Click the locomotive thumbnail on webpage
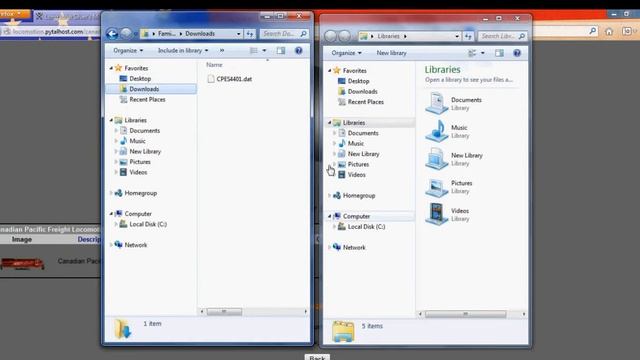The height and width of the screenshot is (360, 640). 22,263
